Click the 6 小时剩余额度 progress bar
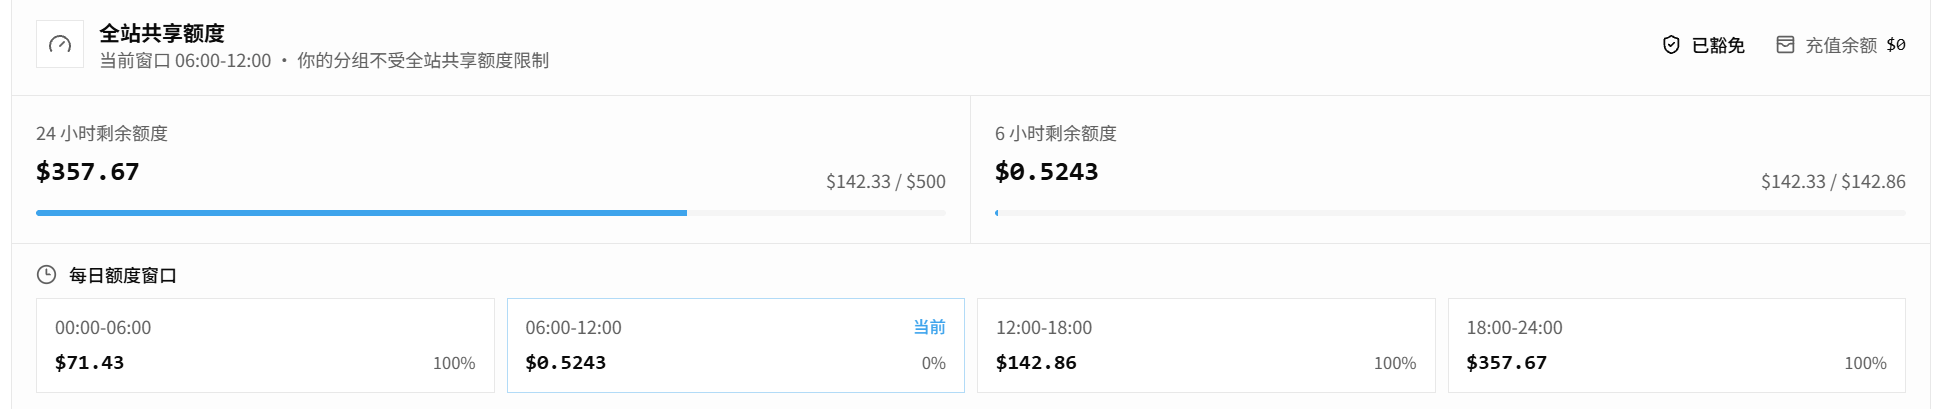This screenshot has height=409, width=1940. 1450,213
